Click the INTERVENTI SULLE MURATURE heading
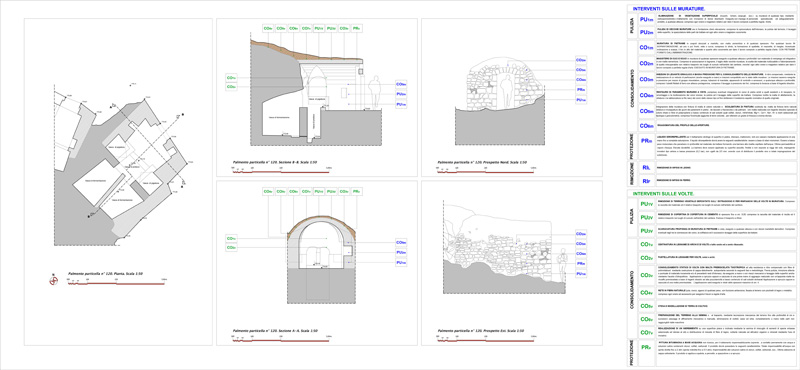 [x=669, y=9]
